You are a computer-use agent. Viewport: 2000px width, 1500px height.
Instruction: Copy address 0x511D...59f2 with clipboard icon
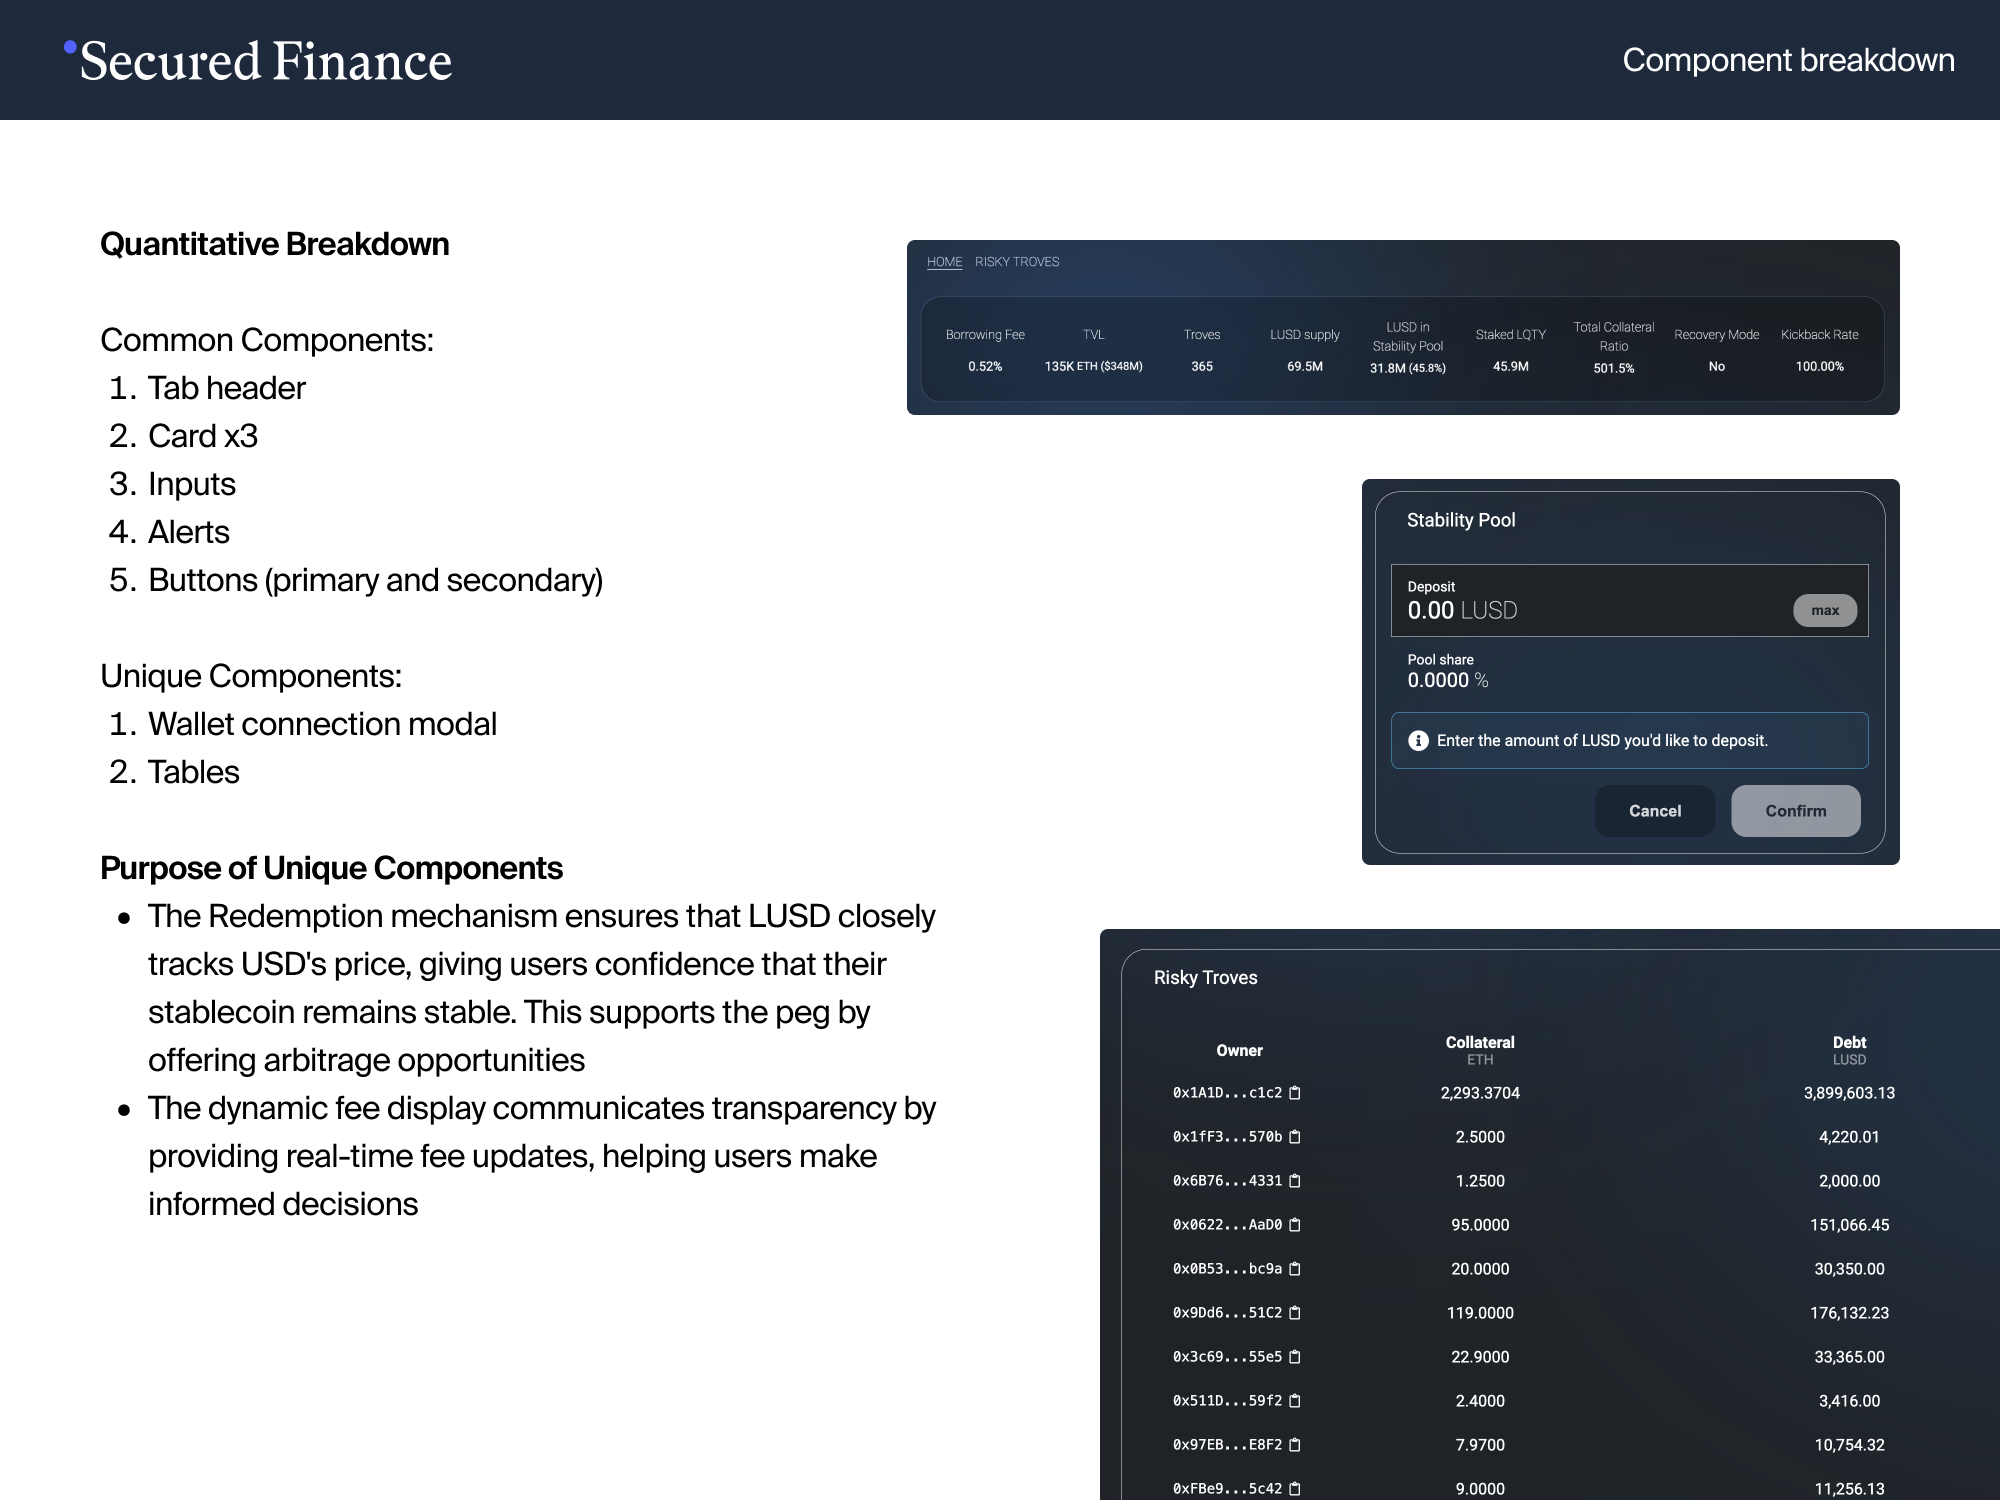tap(1295, 1401)
